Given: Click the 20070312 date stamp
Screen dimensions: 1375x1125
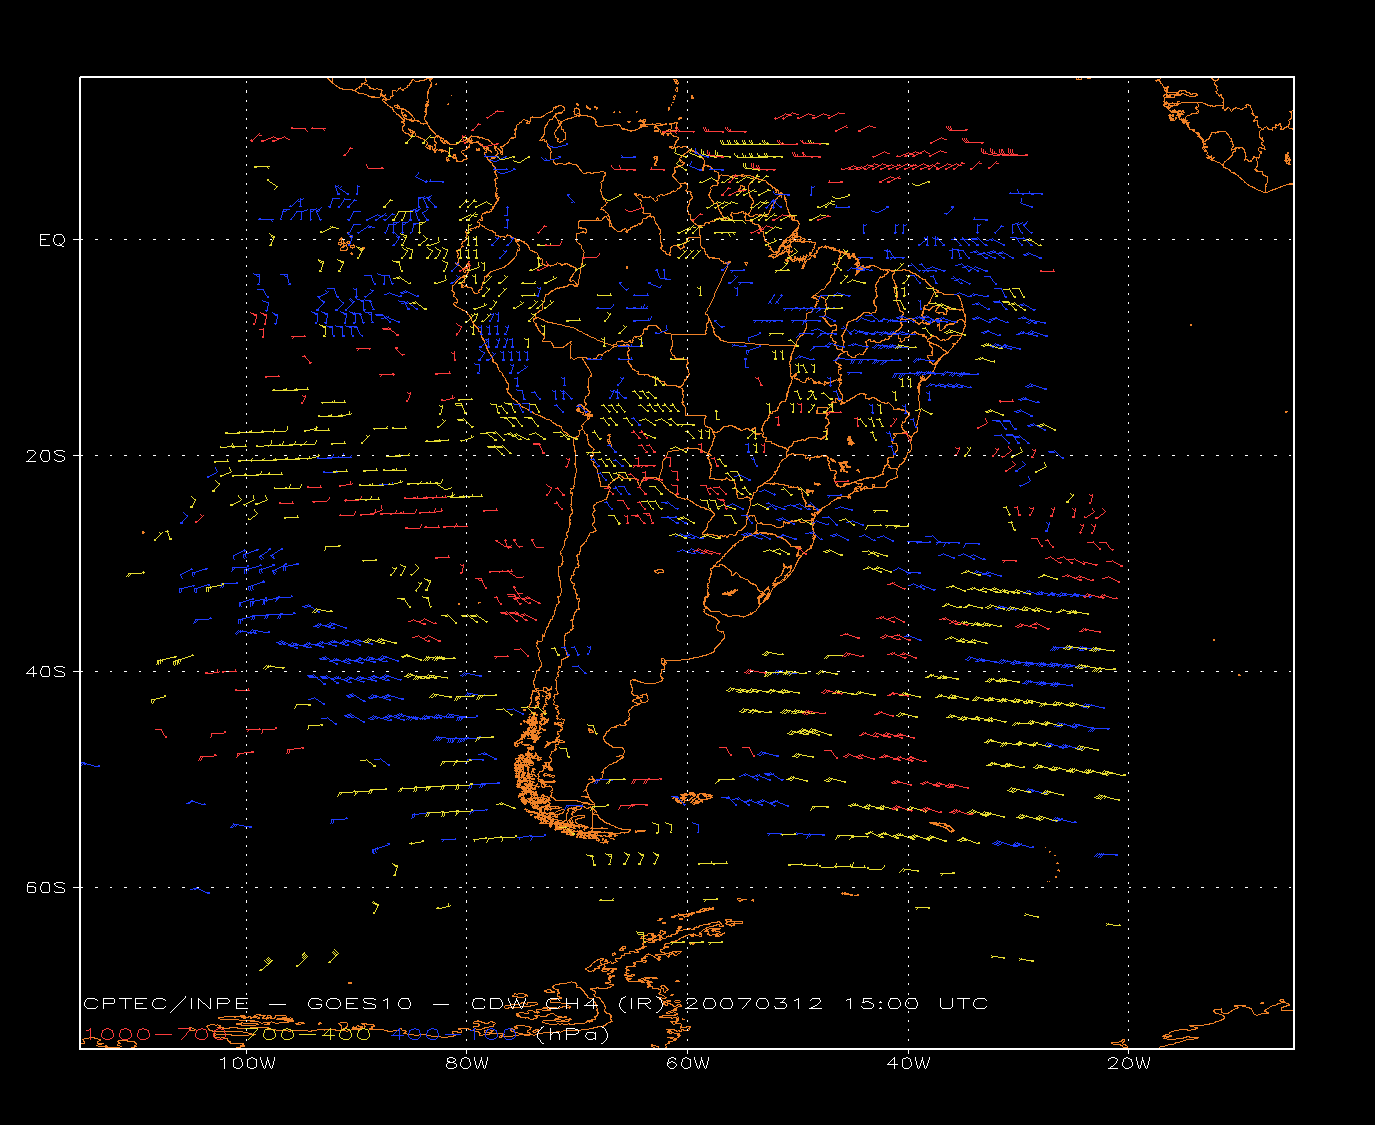Looking at the screenshot, I should tap(752, 1003).
